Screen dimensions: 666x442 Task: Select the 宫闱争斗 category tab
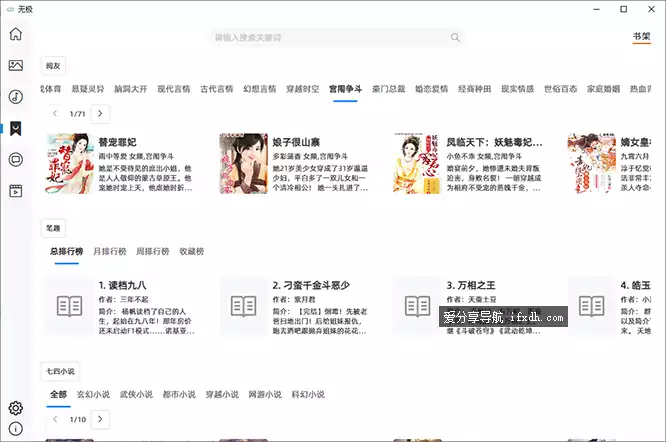coord(345,89)
